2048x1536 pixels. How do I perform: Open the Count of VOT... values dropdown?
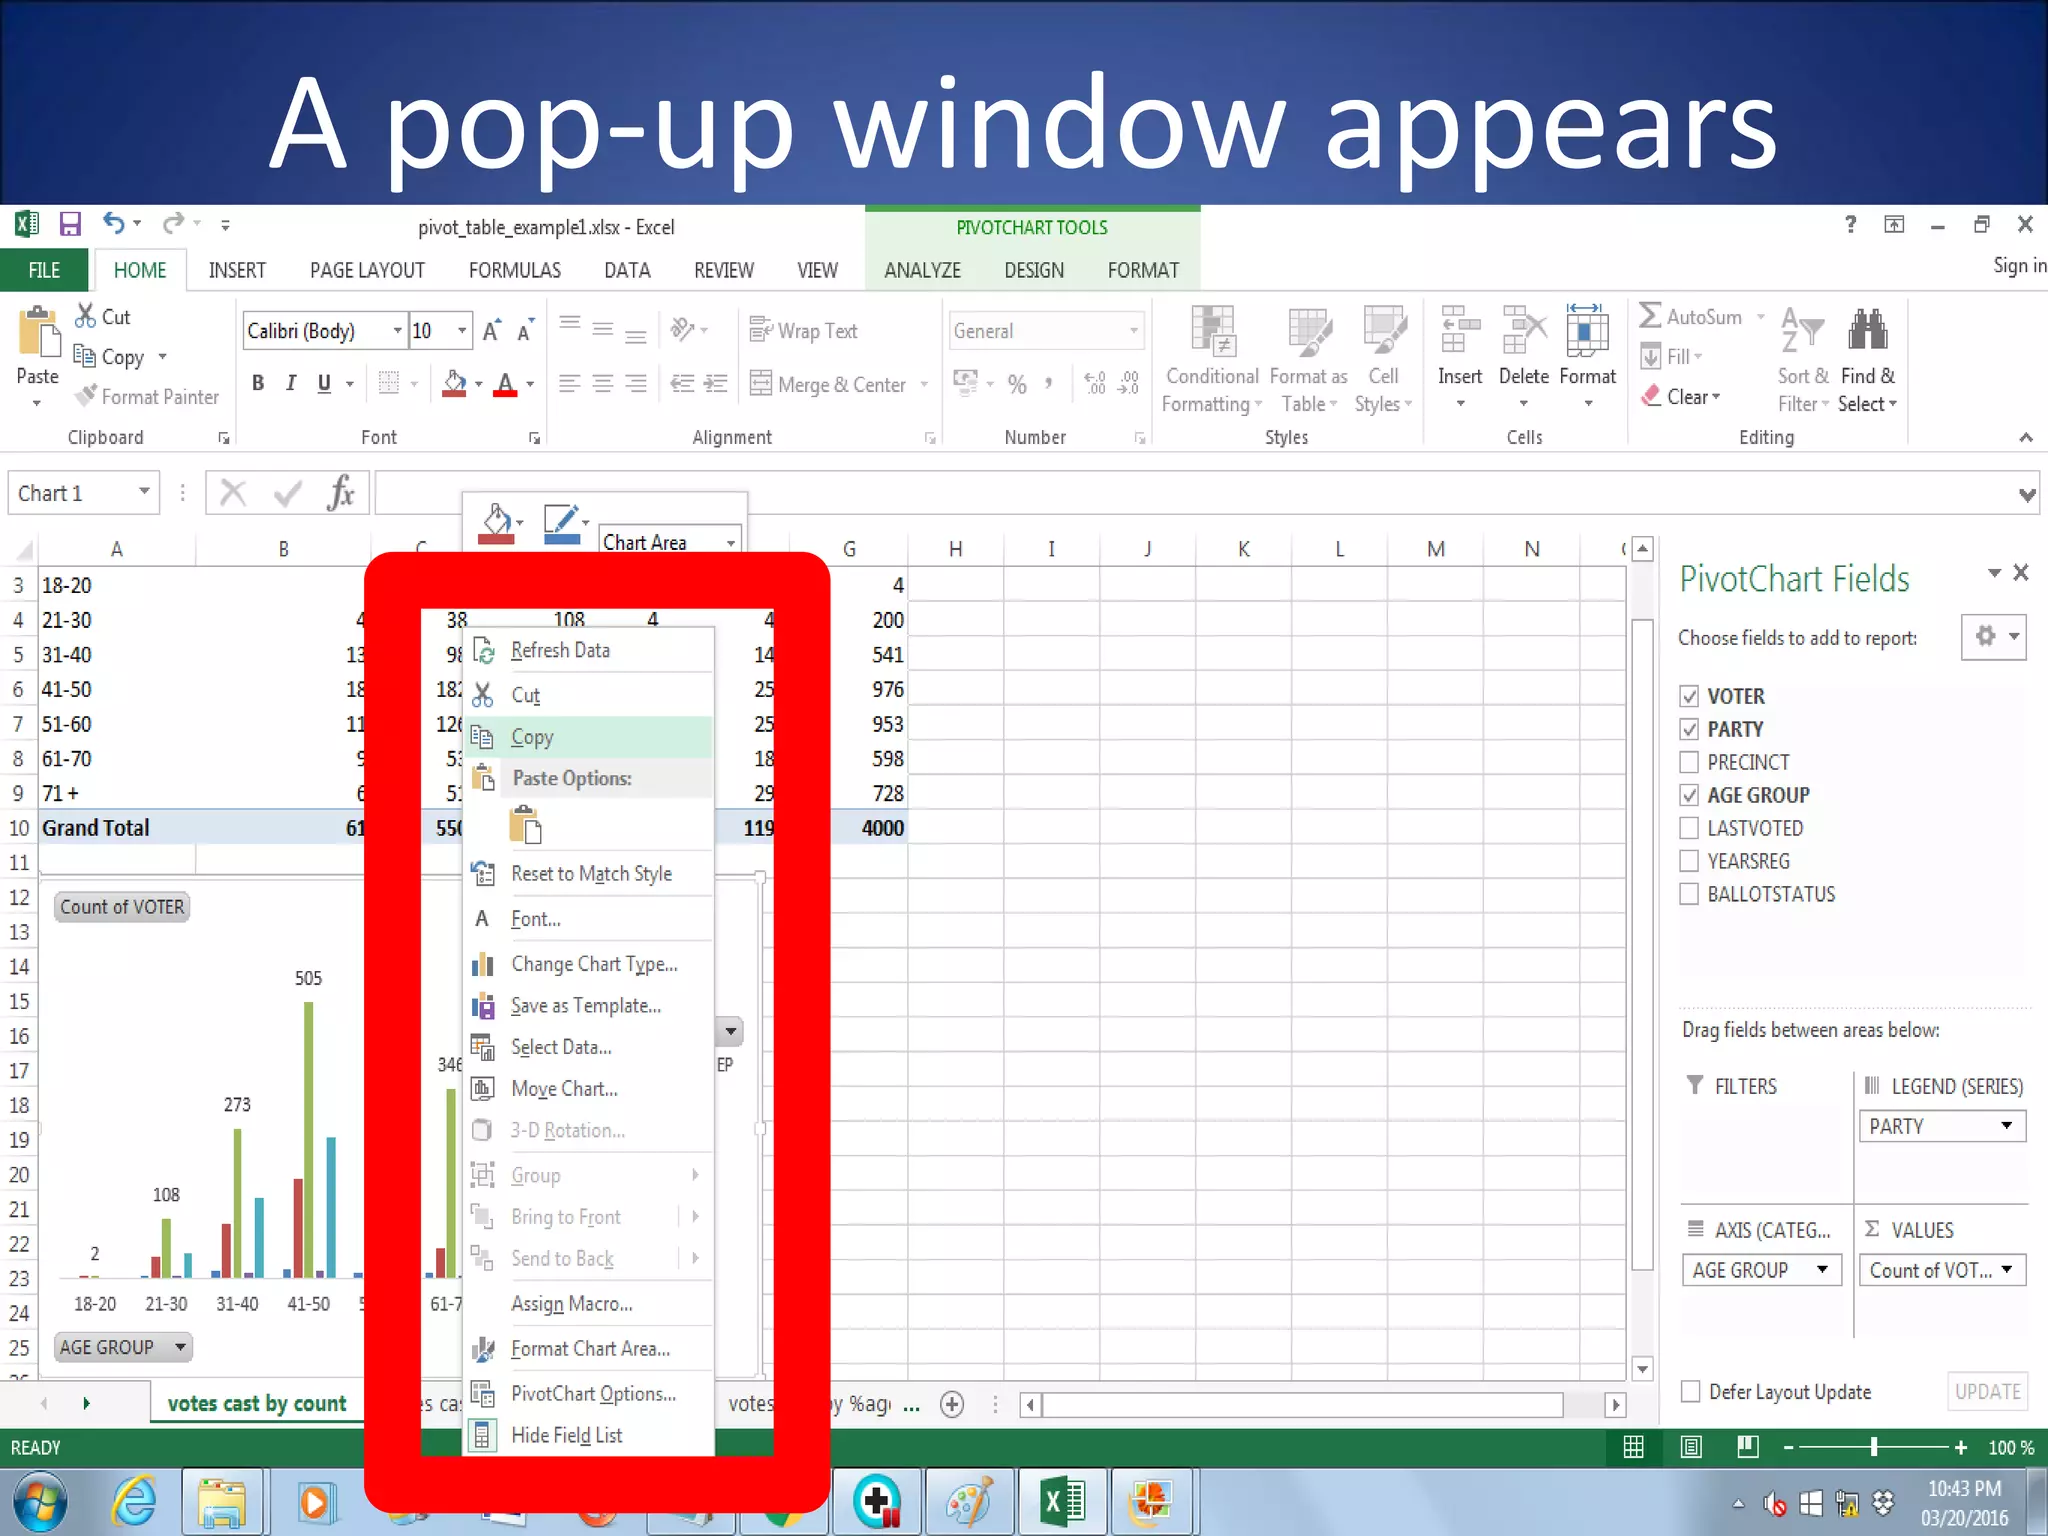tap(2007, 1270)
